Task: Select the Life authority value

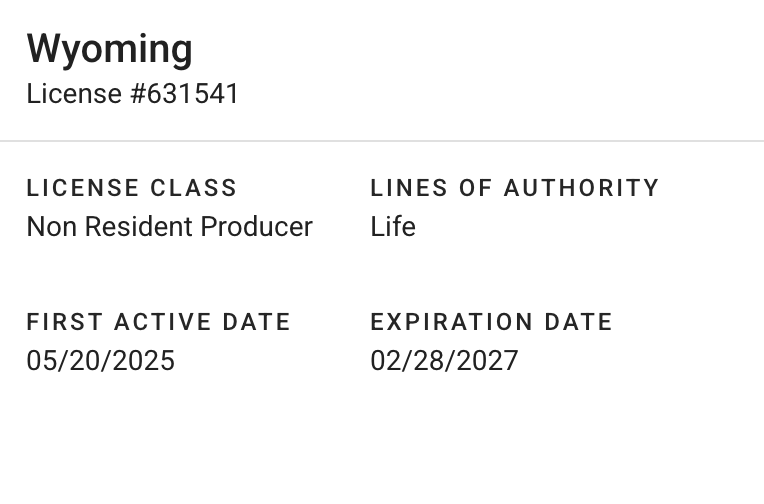Action: click(393, 227)
